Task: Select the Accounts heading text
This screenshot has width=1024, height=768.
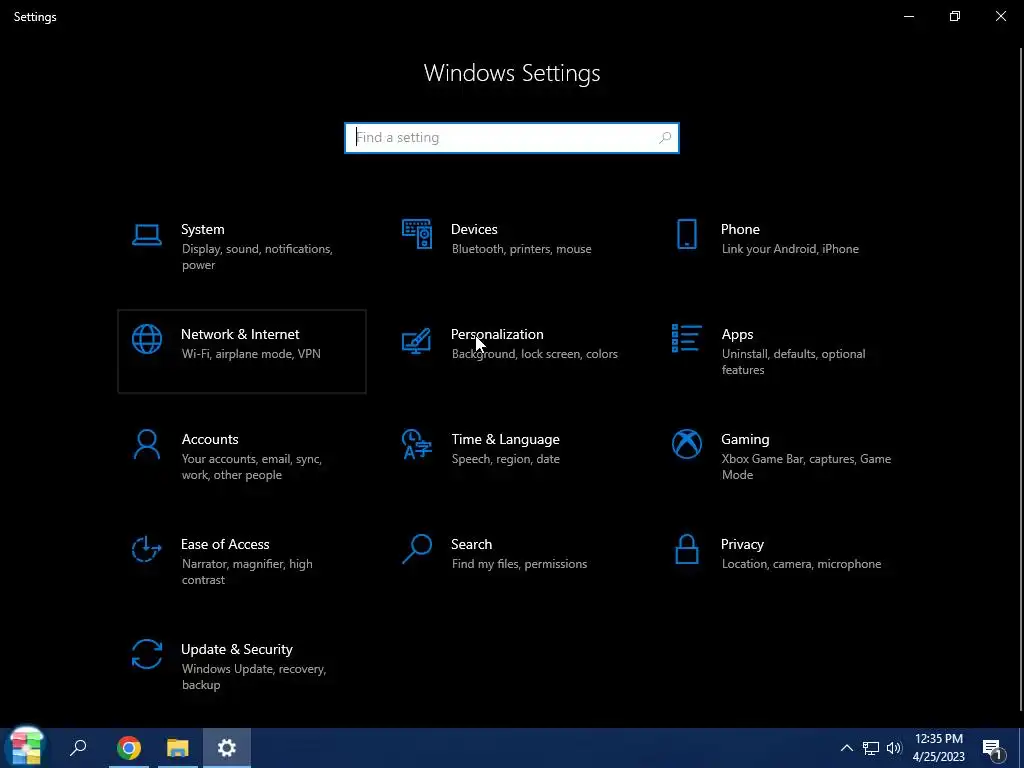Action: pos(210,440)
